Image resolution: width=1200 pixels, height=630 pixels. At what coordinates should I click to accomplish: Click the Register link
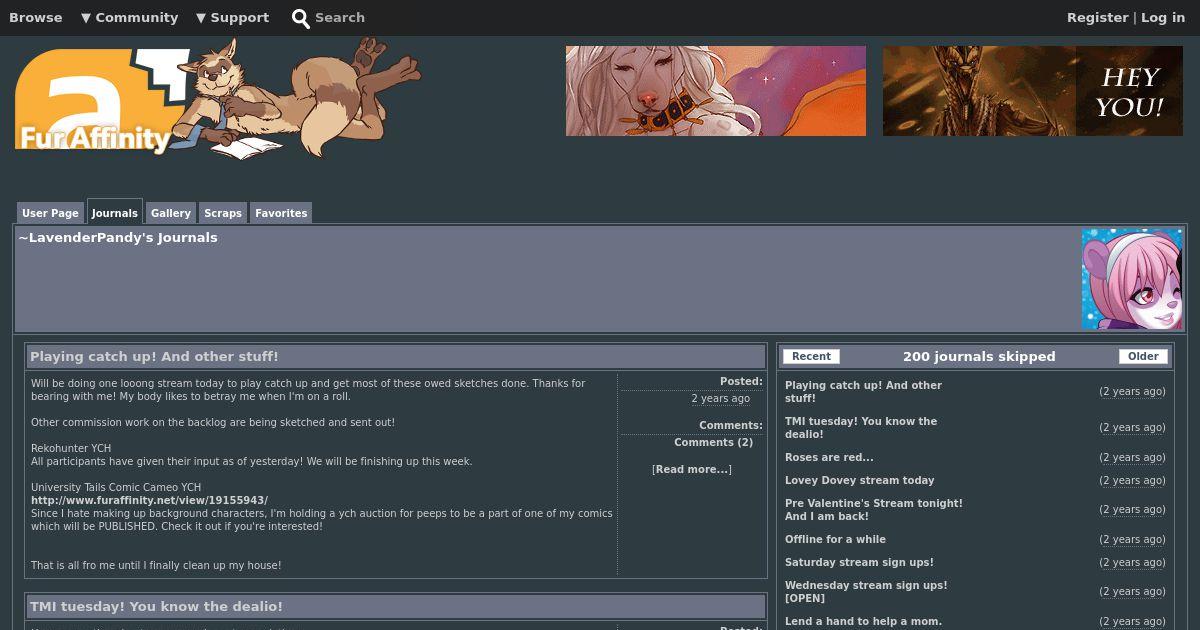click(1097, 17)
